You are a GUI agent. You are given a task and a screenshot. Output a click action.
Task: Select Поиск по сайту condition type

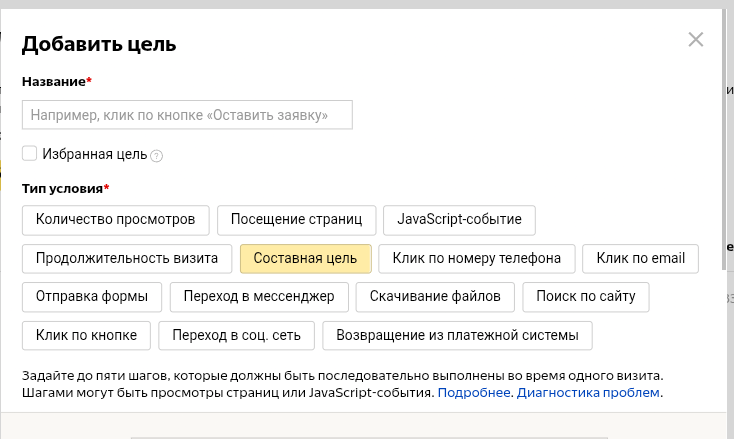tap(586, 297)
